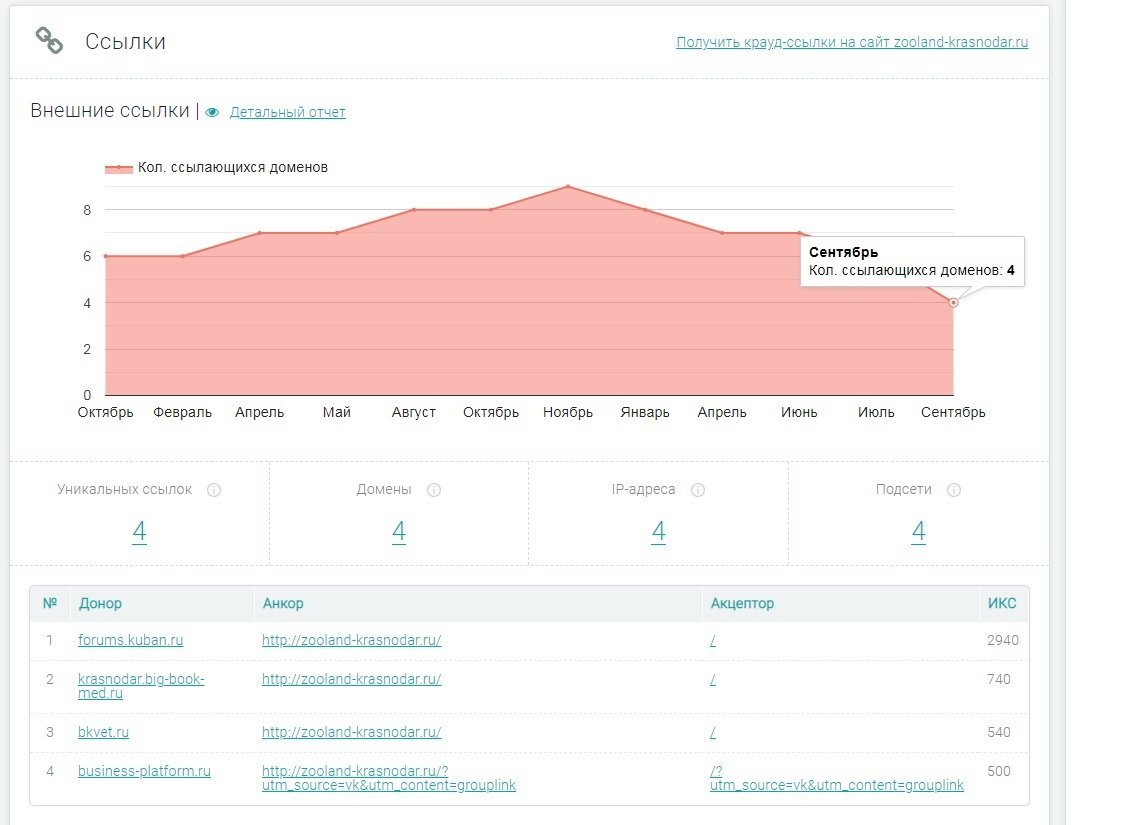Open donor business-platform.ru link
1122x825 pixels.
(x=145, y=772)
